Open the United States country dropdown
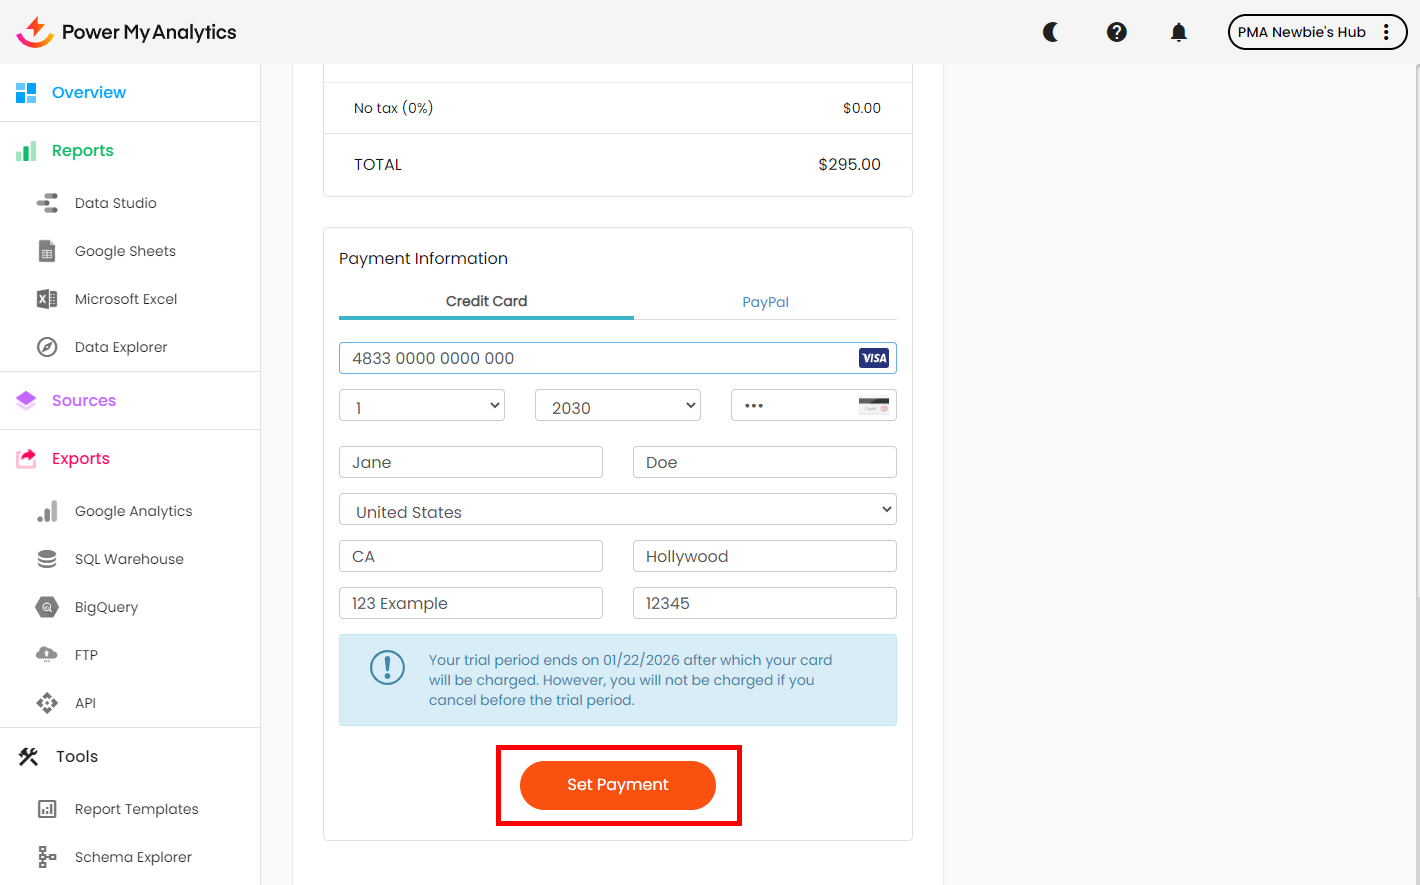 point(617,510)
